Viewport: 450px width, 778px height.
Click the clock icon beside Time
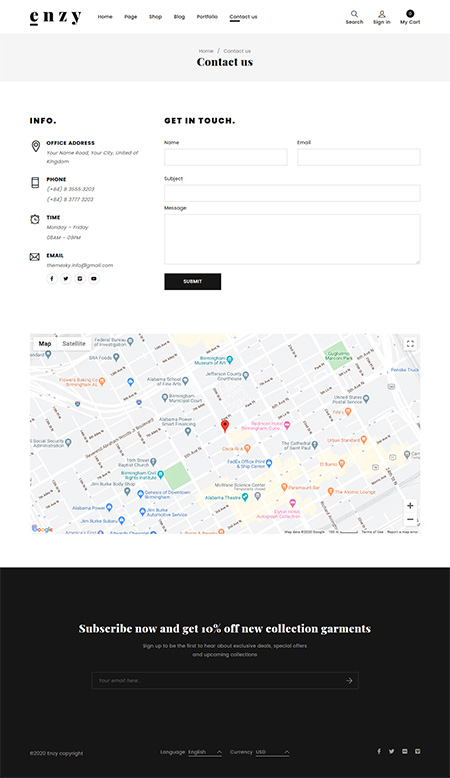[x=35, y=219]
